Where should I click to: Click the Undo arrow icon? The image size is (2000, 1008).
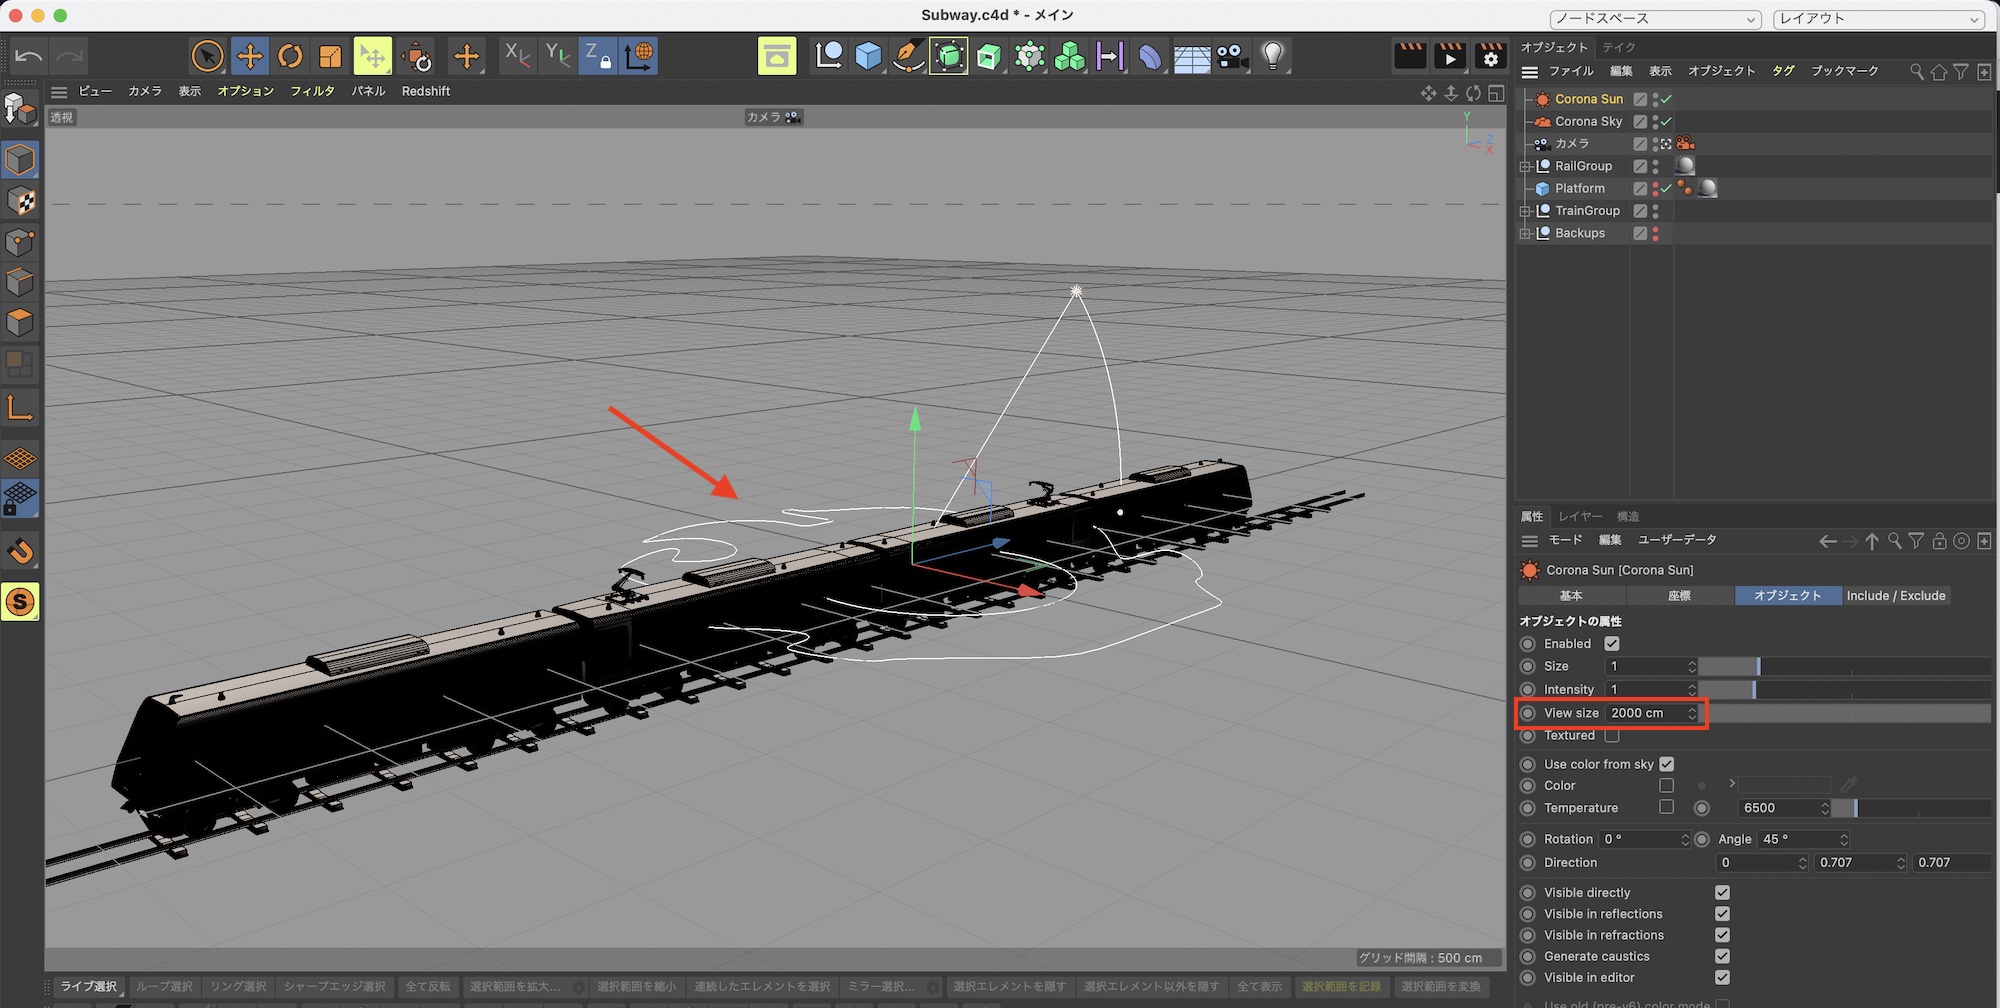click(29, 56)
